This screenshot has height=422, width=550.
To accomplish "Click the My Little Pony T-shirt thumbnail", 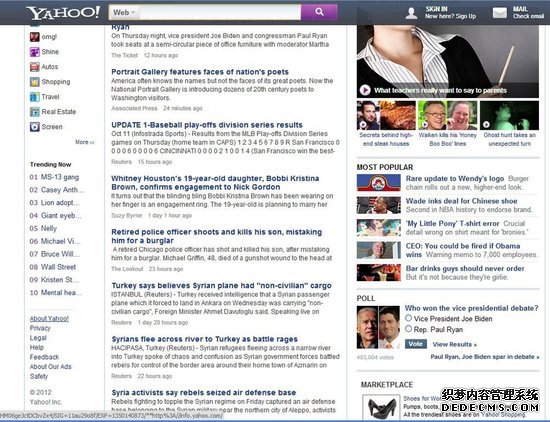I will [x=378, y=228].
